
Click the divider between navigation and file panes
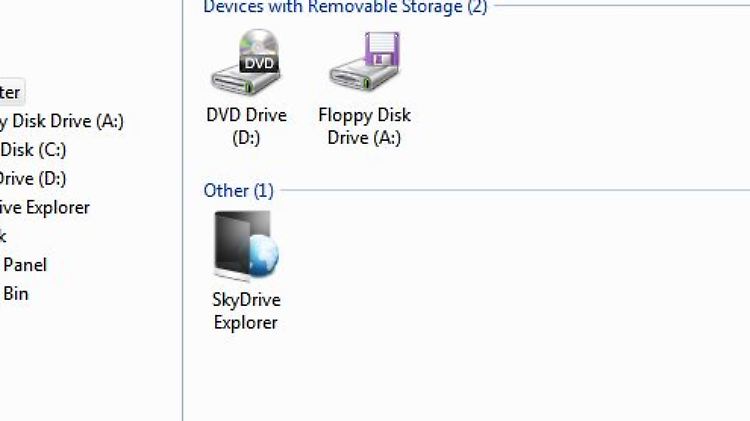point(183,250)
